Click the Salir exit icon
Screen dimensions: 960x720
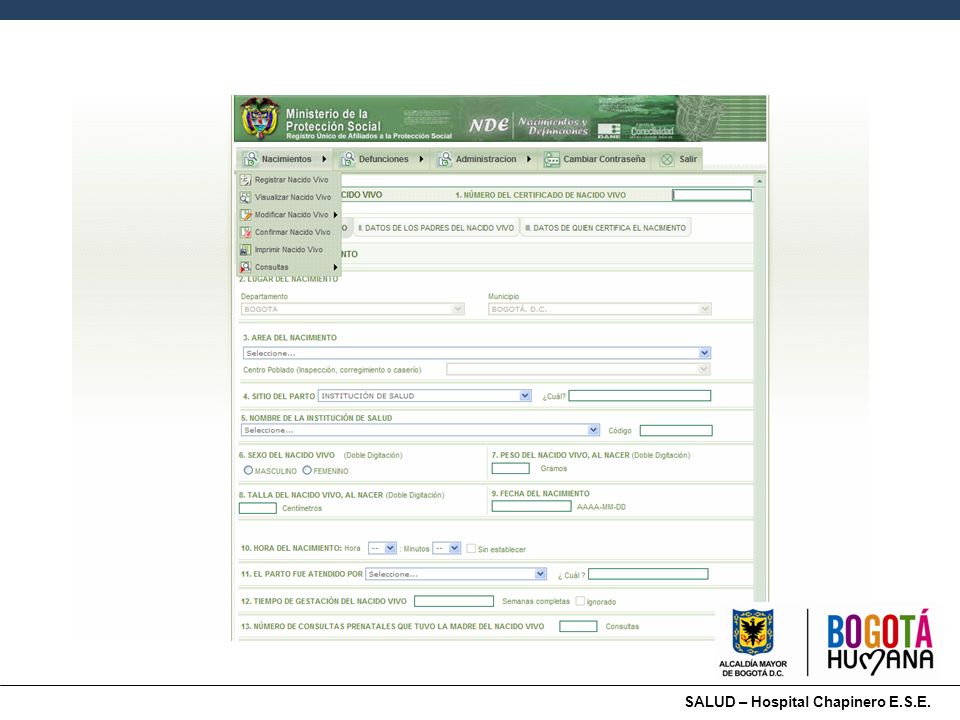tap(667, 159)
